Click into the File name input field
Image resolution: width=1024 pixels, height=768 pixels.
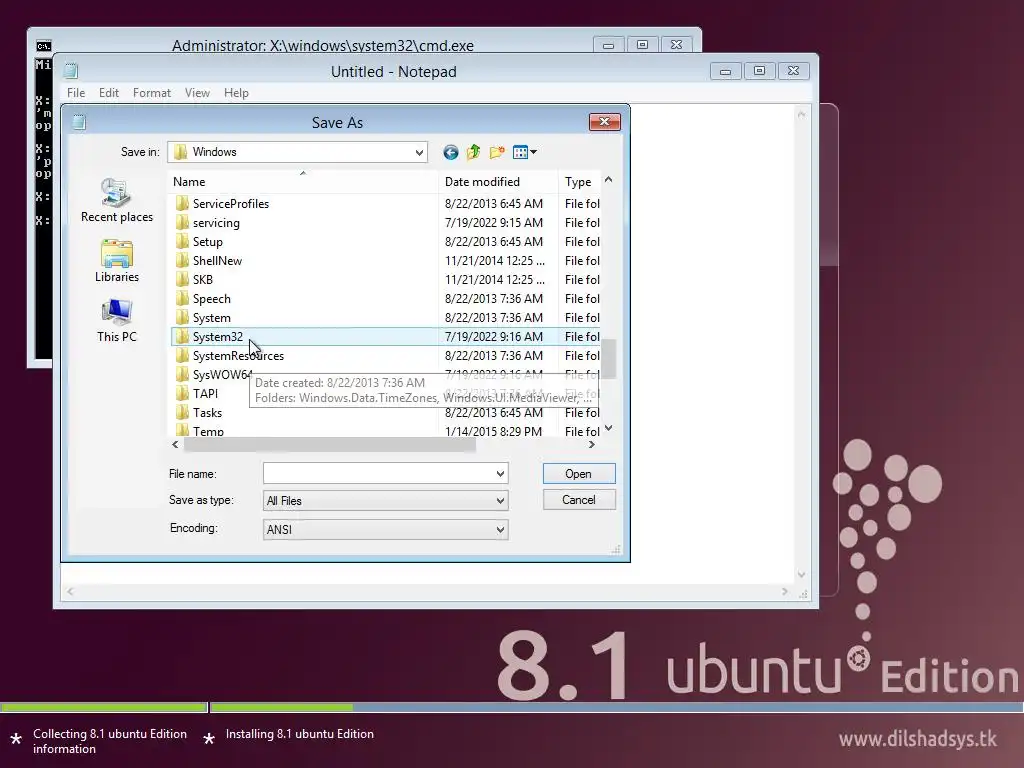tap(378, 473)
